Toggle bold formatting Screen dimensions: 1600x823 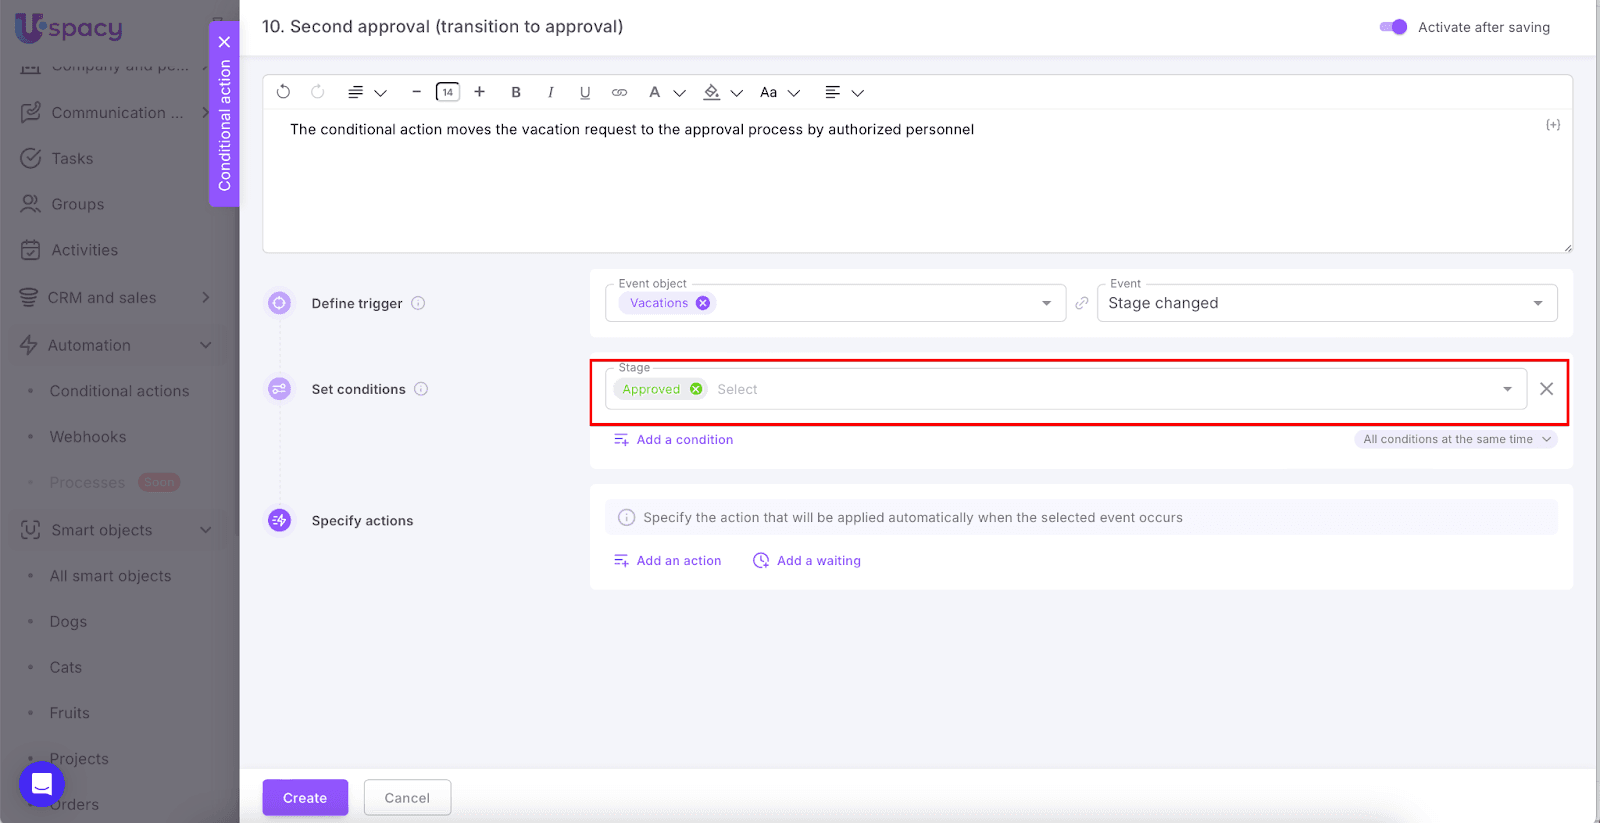(x=516, y=92)
